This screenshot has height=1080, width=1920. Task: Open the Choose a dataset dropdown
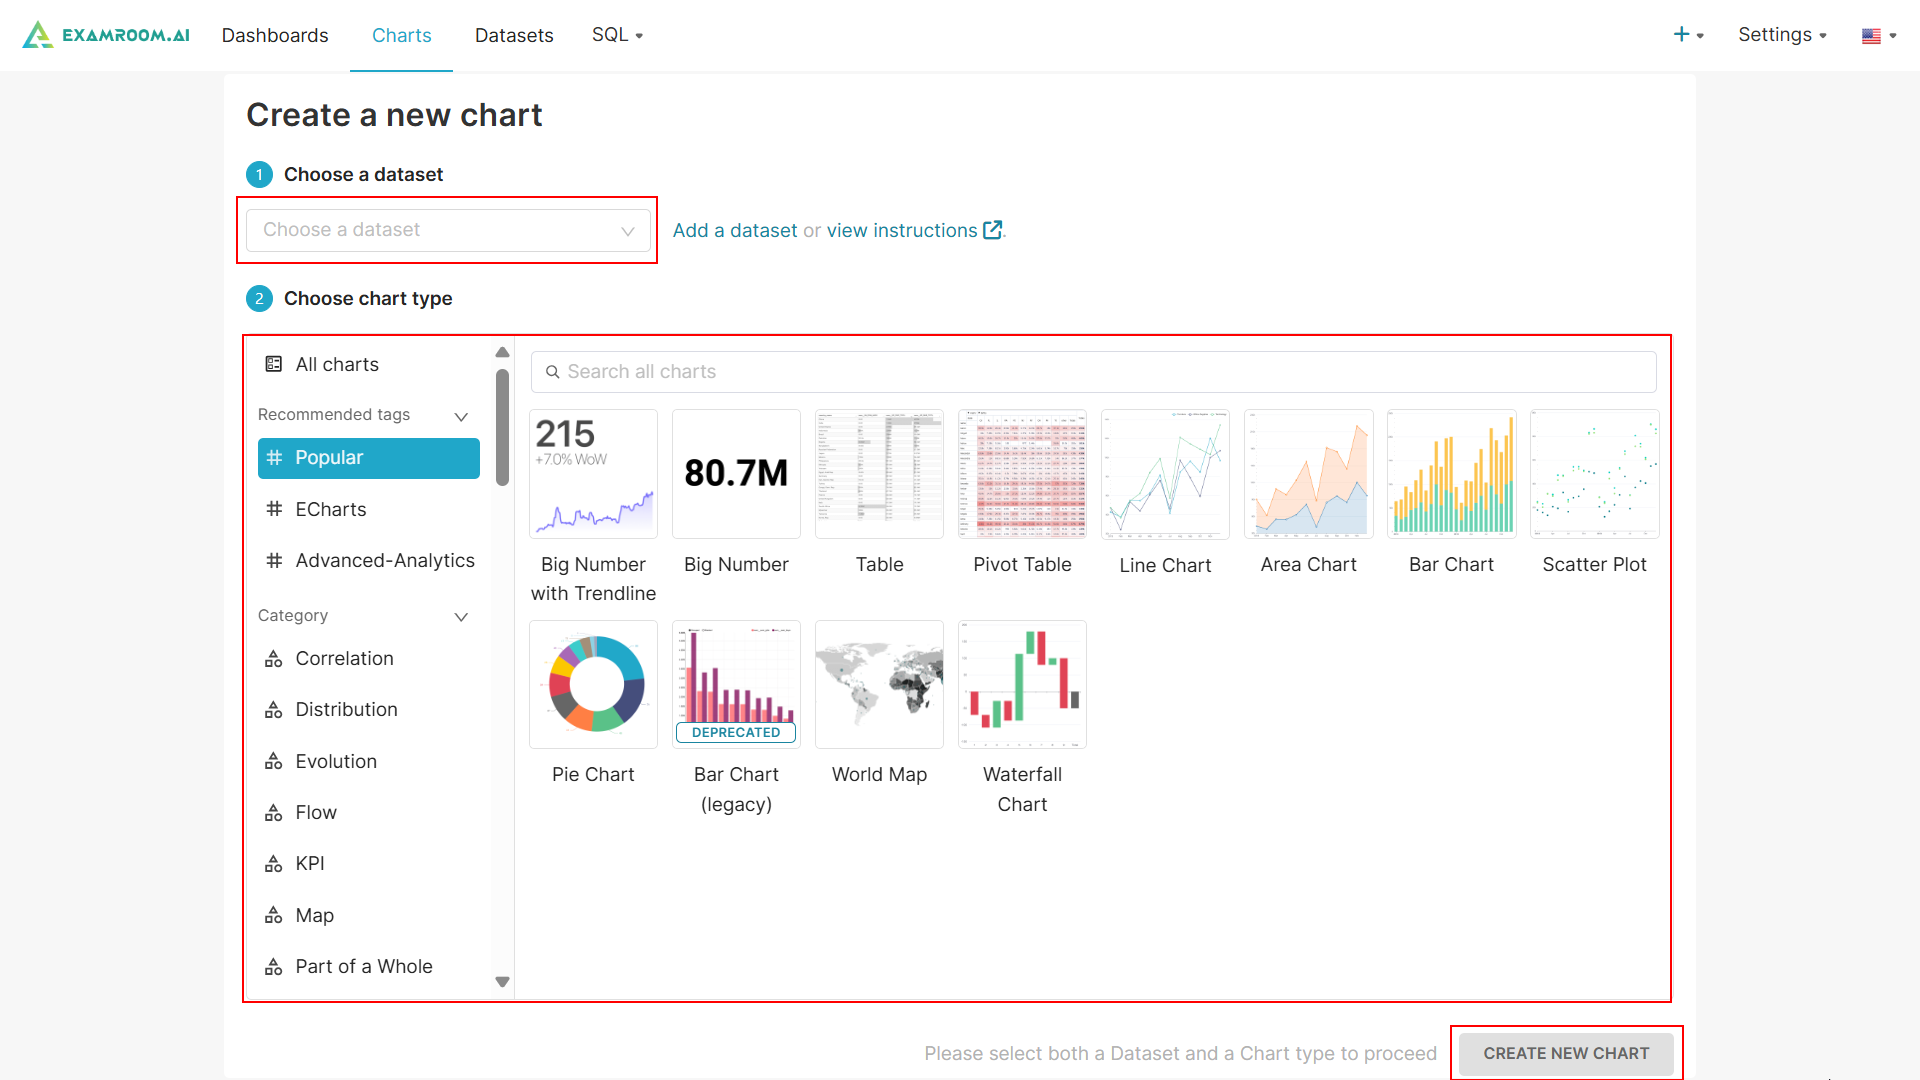click(448, 230)
